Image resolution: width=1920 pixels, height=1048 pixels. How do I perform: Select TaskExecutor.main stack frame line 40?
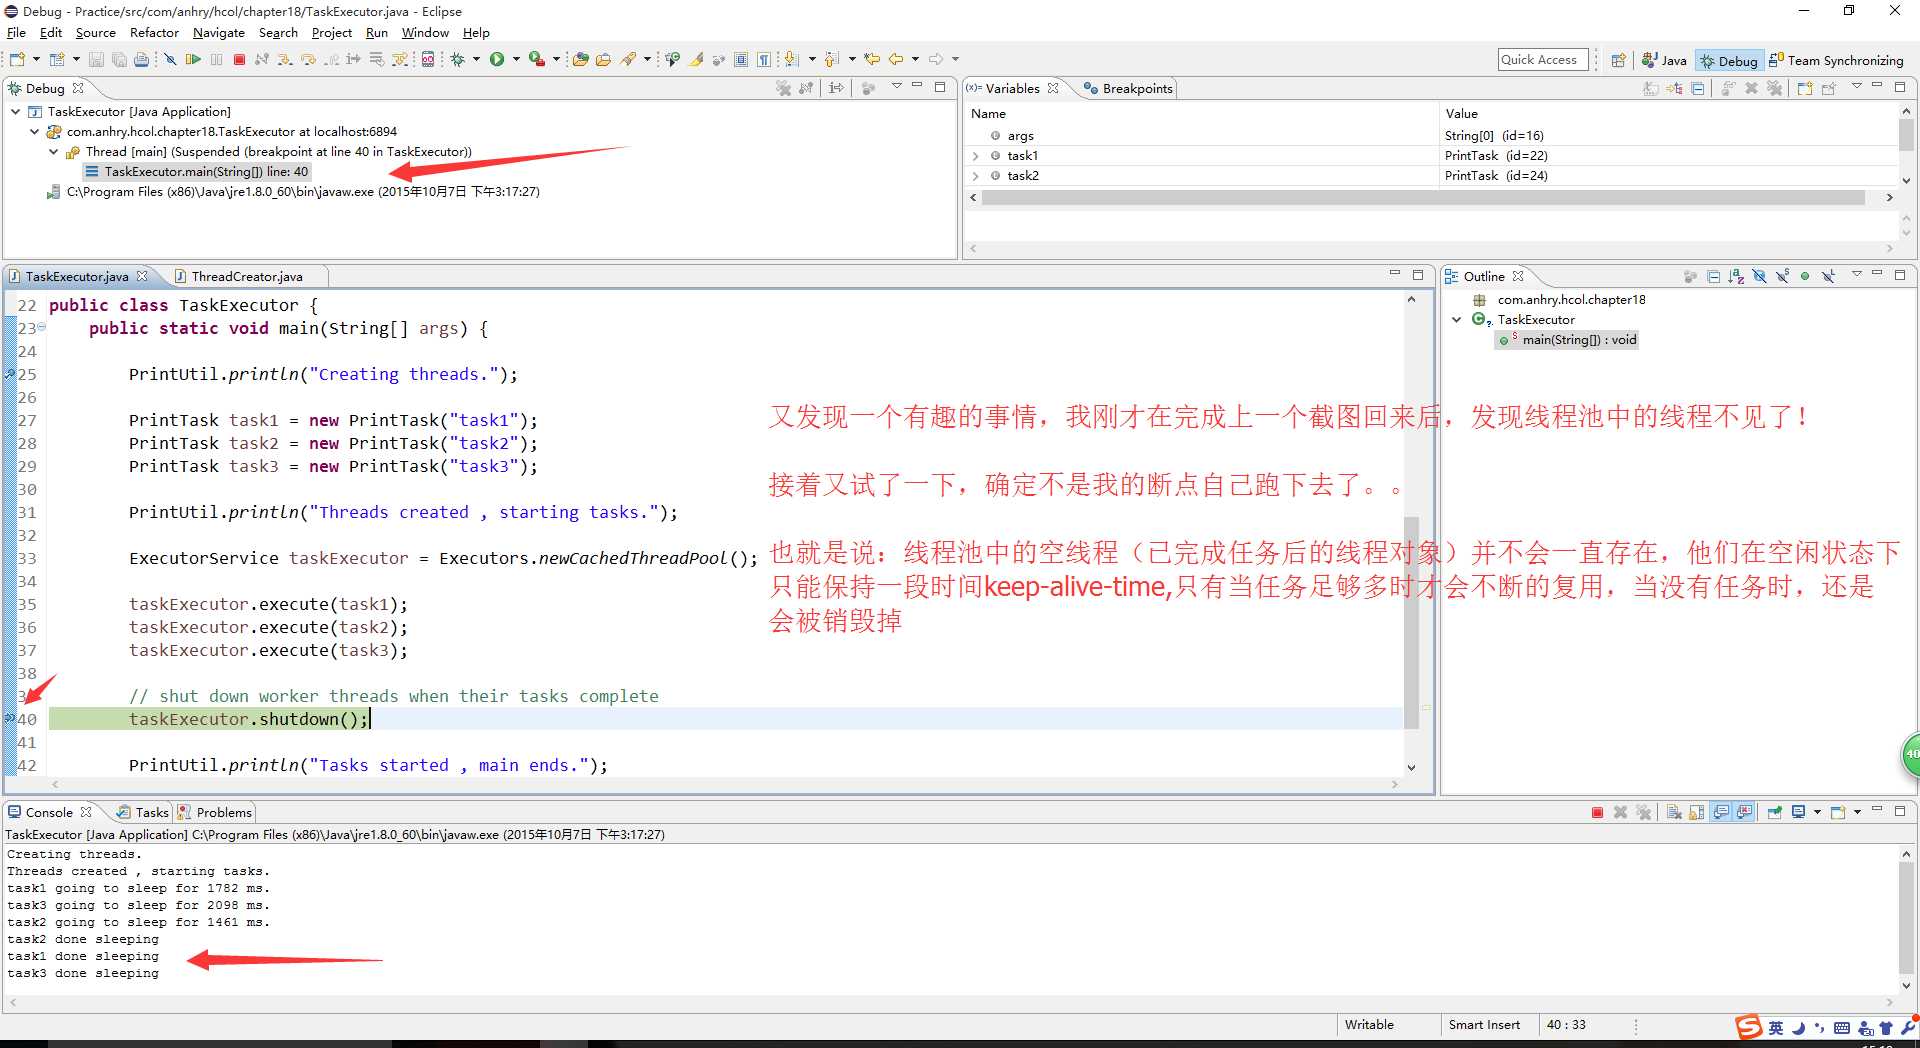196,172
